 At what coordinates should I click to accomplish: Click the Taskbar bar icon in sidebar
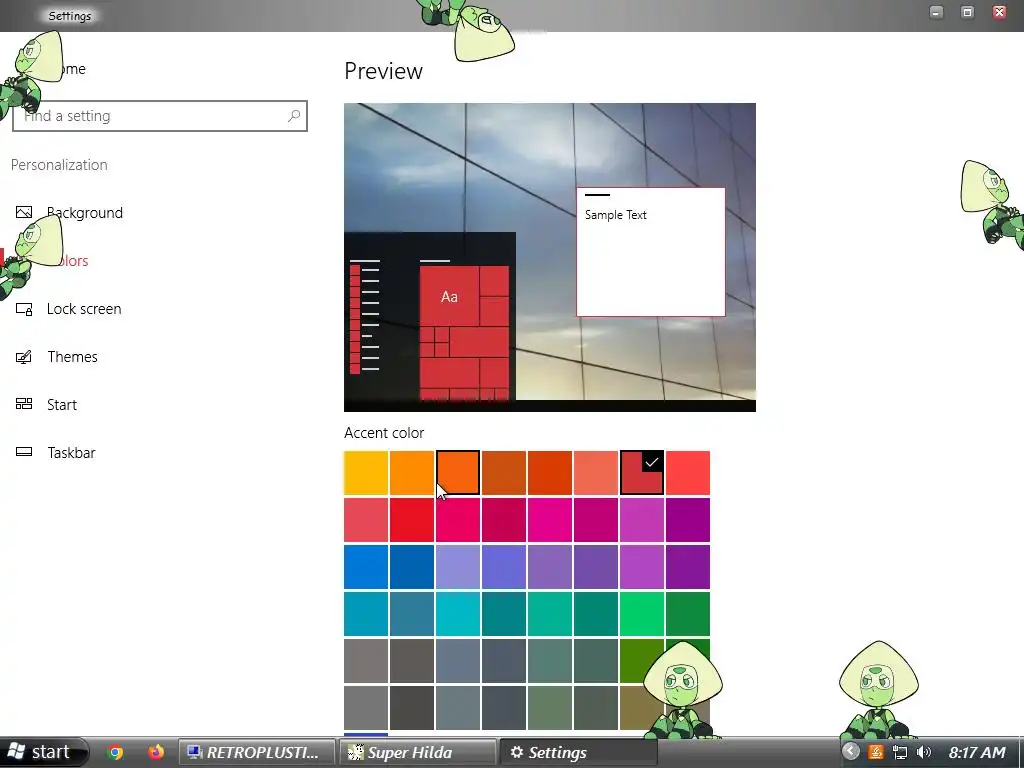pos(24,452)
